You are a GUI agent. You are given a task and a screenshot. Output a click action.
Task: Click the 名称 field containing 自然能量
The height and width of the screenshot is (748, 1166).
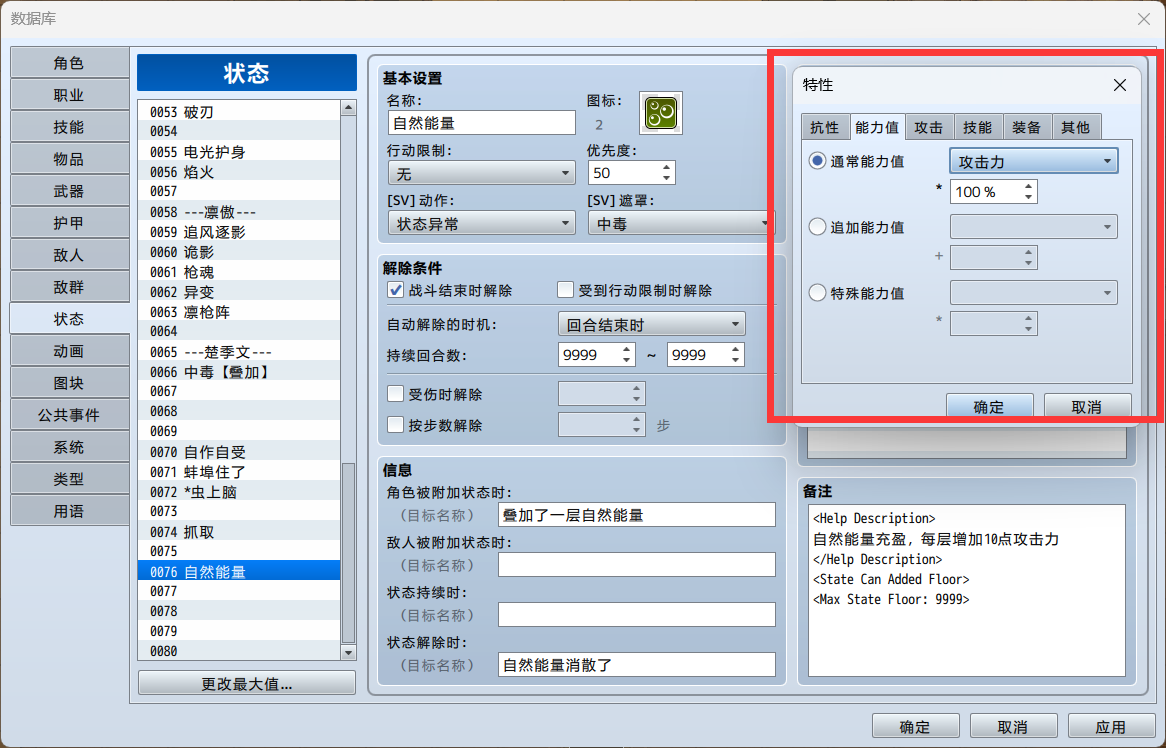coord(482,123)
